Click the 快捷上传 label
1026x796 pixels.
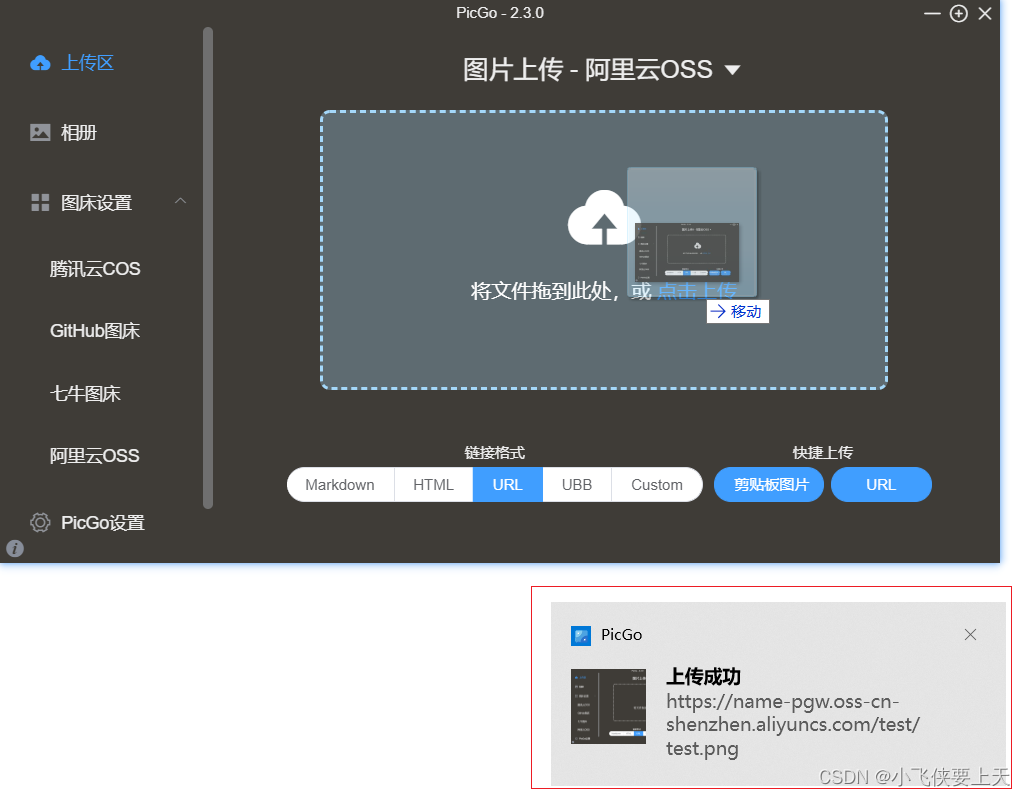[823, 453]
